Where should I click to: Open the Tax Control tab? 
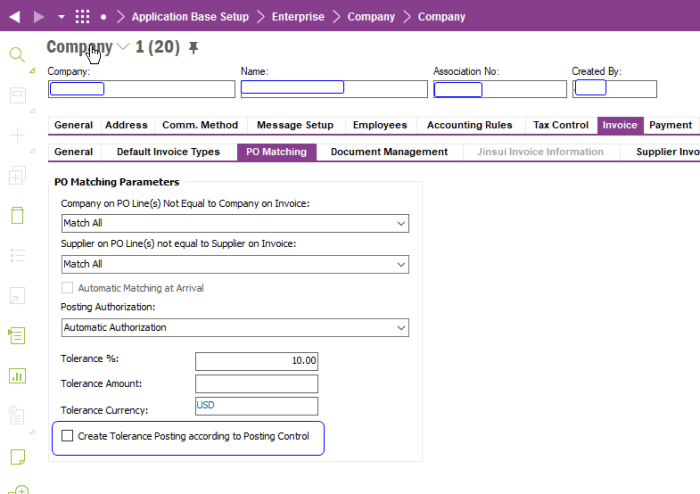pos(561,125)
